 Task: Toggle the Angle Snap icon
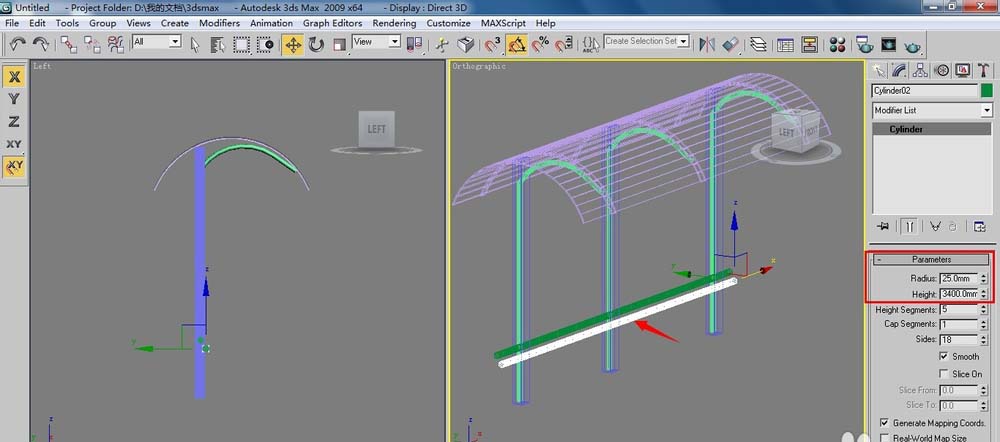pyautogui.click(x=517, y=45)
